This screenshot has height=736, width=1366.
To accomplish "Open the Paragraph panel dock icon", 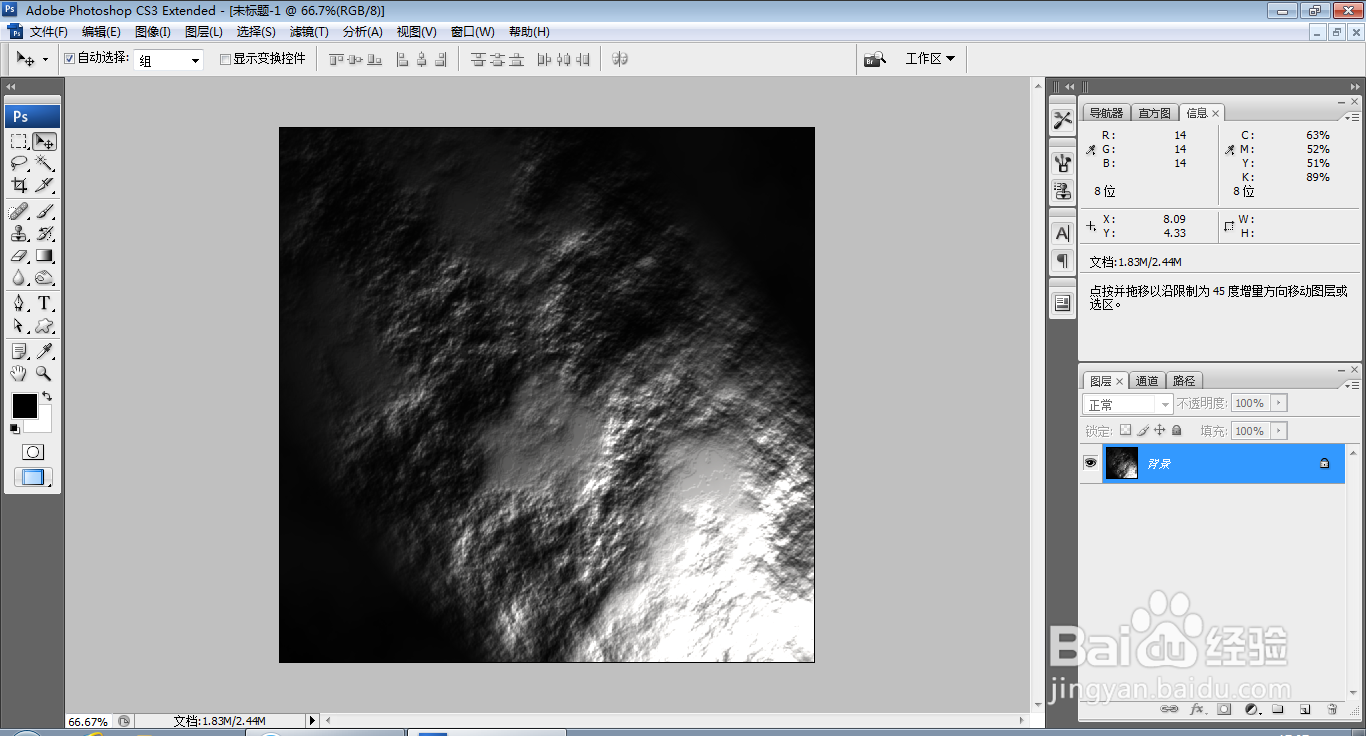I will coord(1062,260).
